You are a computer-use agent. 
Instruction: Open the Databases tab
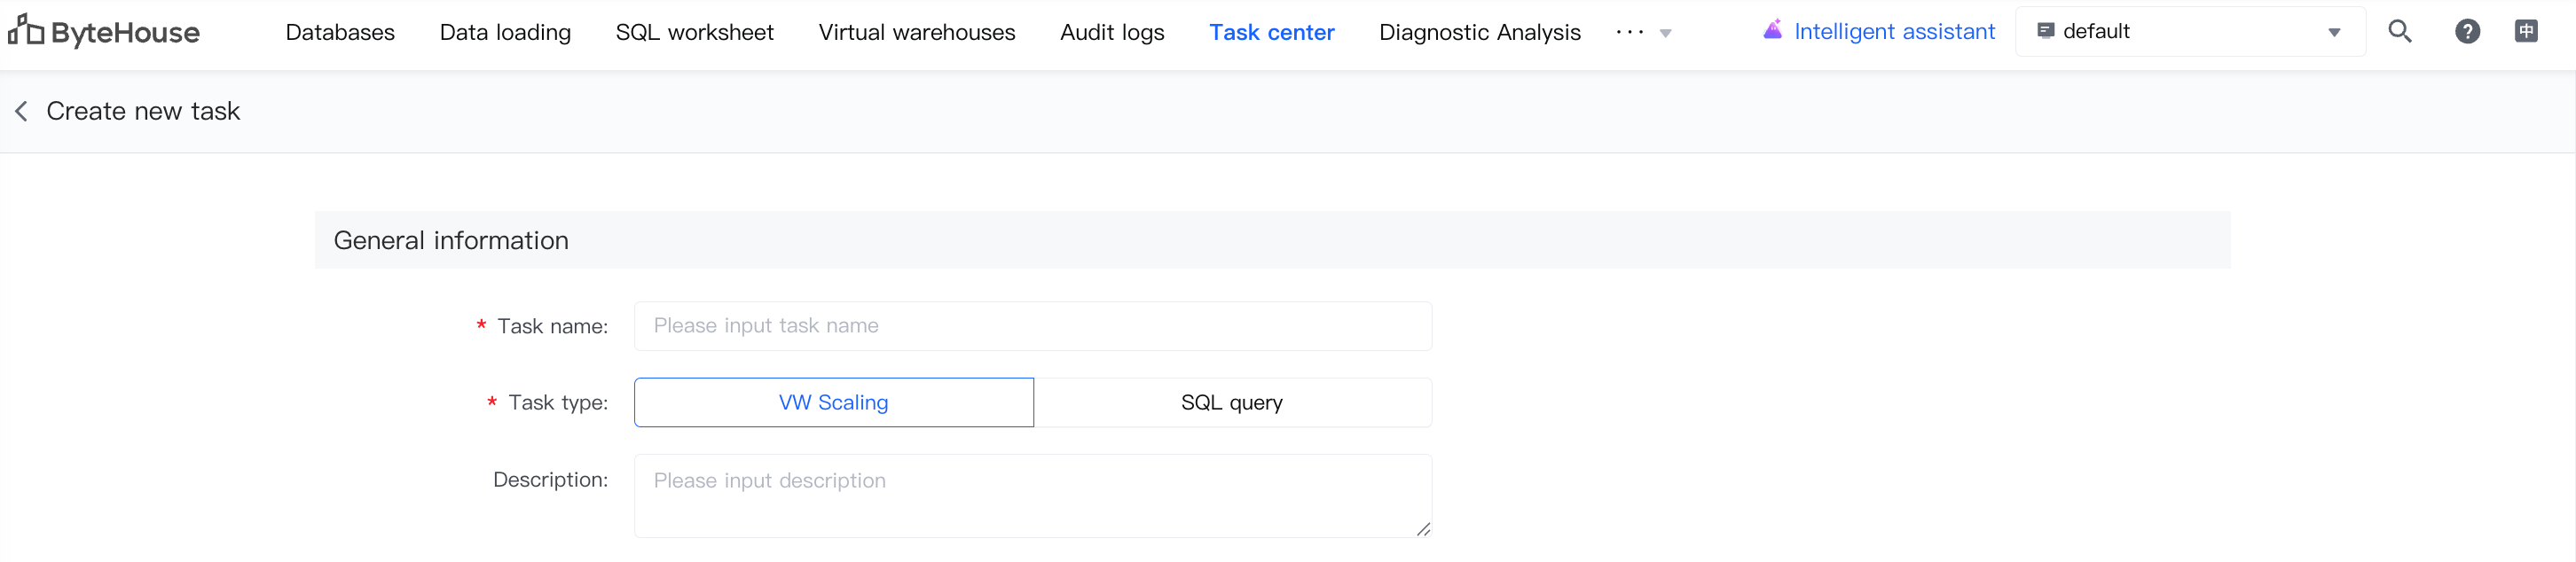pos(340,33)
